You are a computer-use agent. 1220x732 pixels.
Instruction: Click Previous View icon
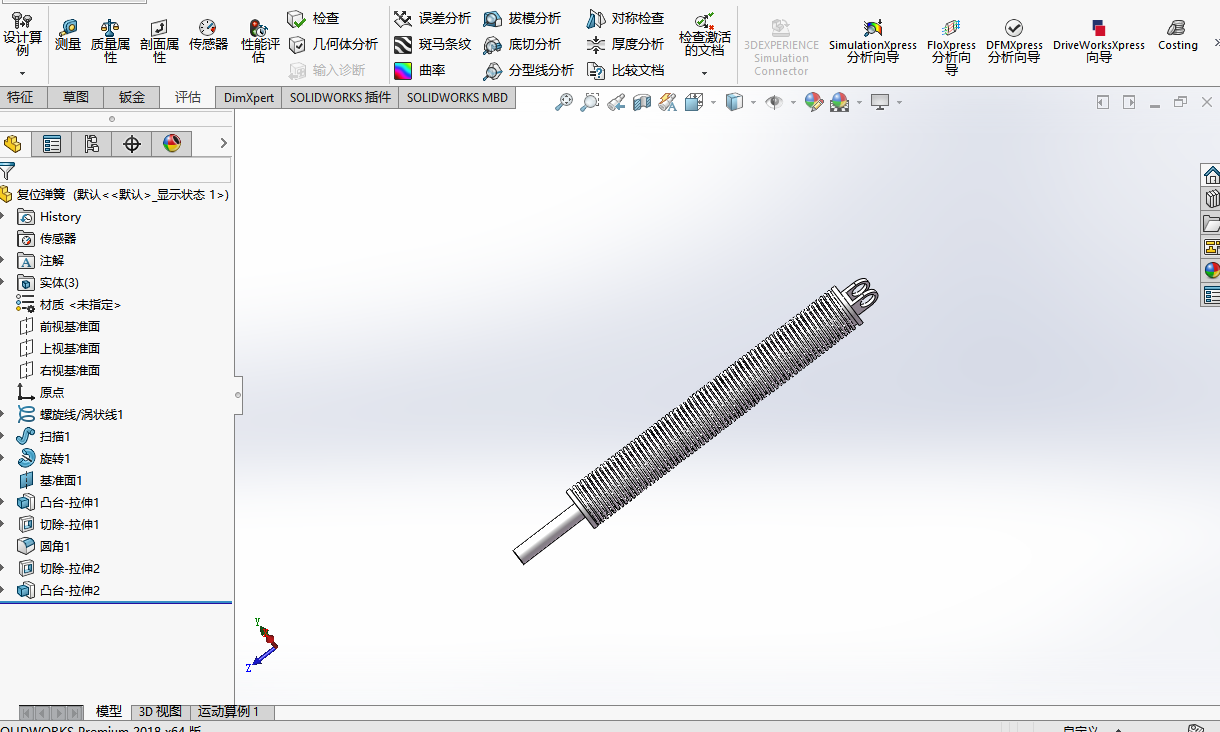[x=616, y=102]
